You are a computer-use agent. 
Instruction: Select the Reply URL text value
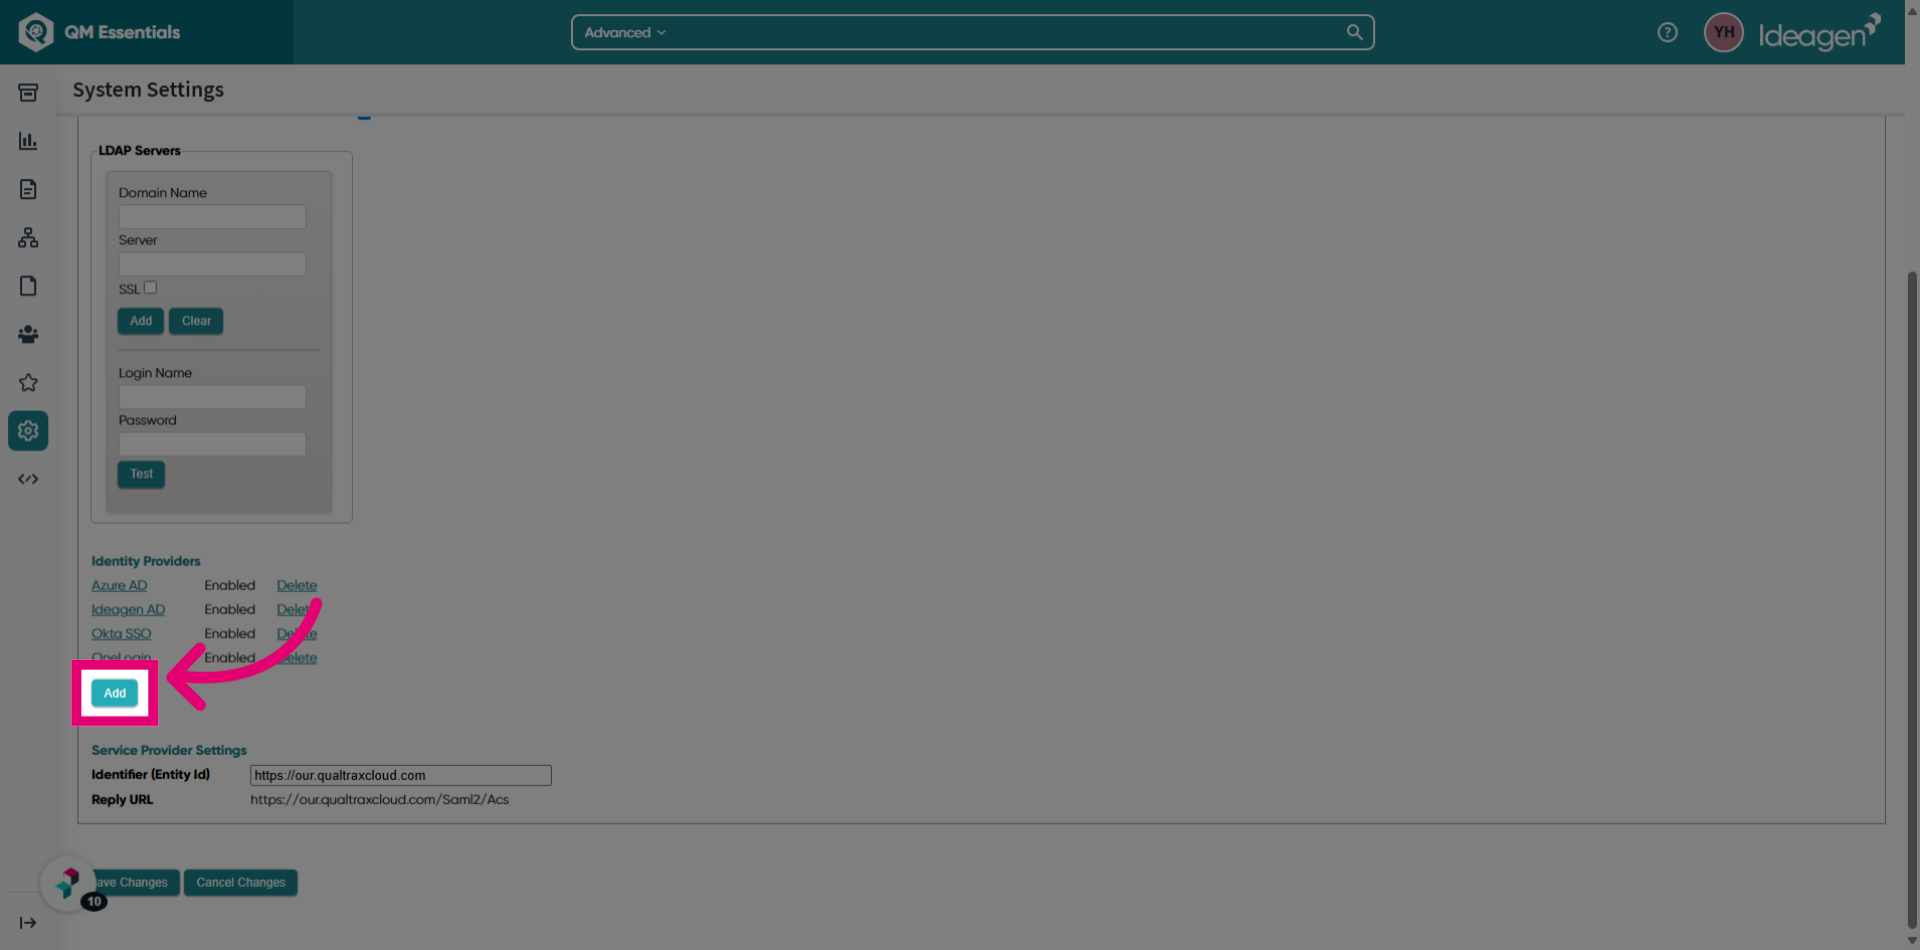(379, 799)
